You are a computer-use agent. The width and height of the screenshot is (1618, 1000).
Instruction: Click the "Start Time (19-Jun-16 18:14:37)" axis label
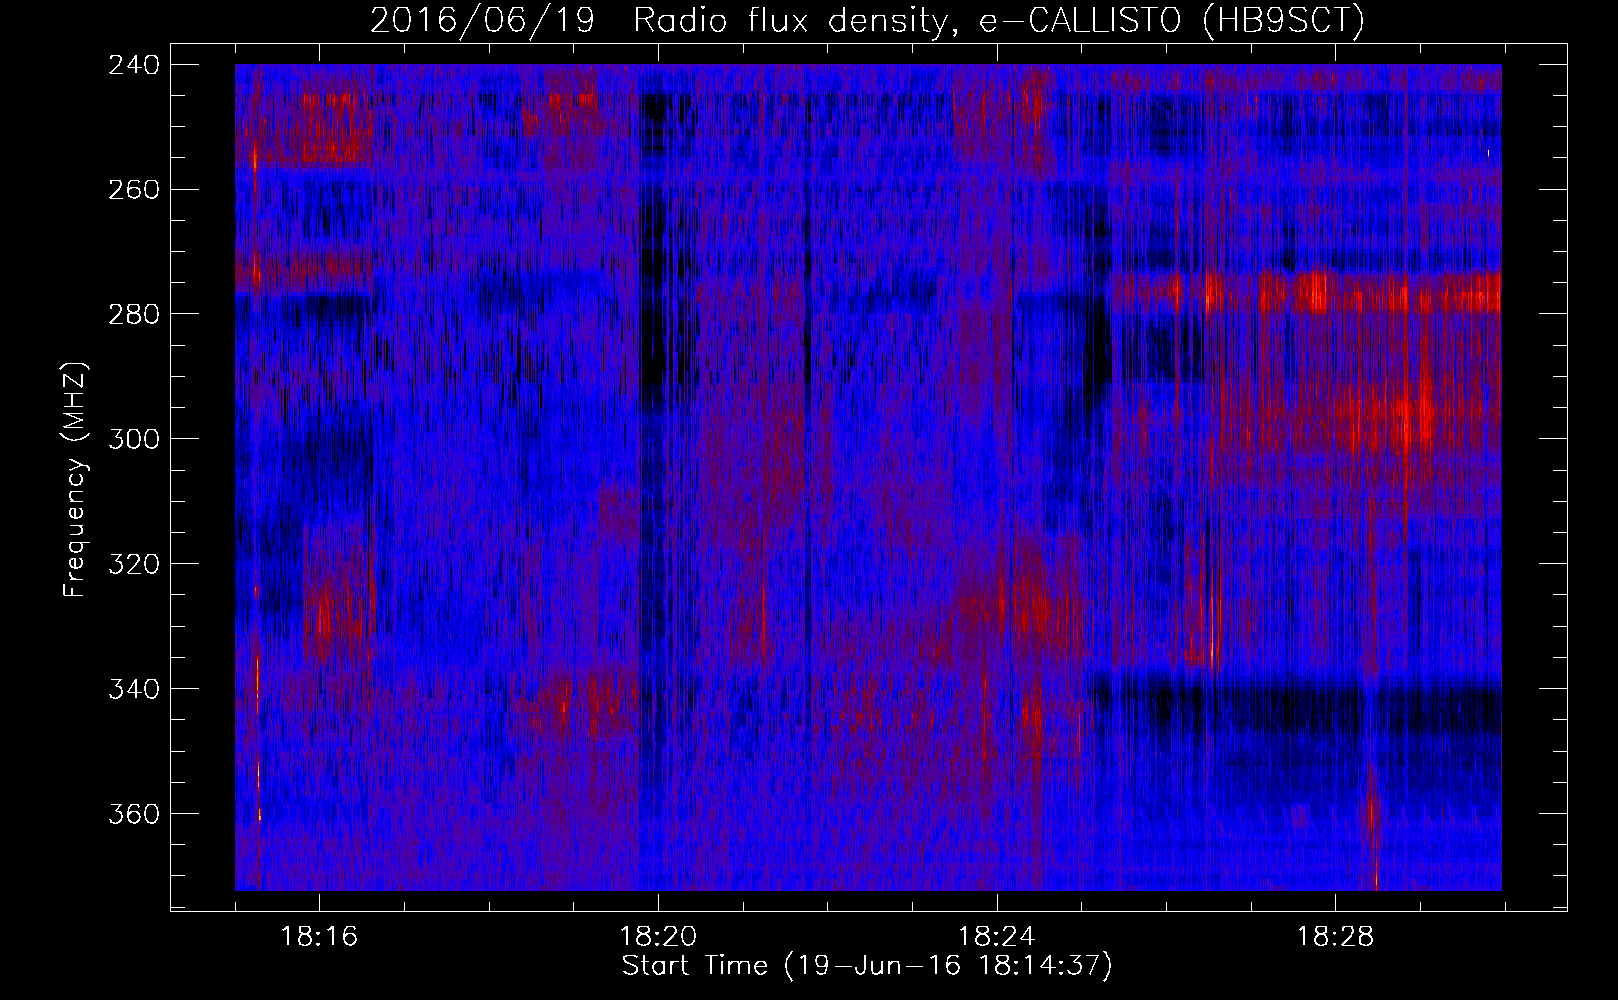[867, 966]
